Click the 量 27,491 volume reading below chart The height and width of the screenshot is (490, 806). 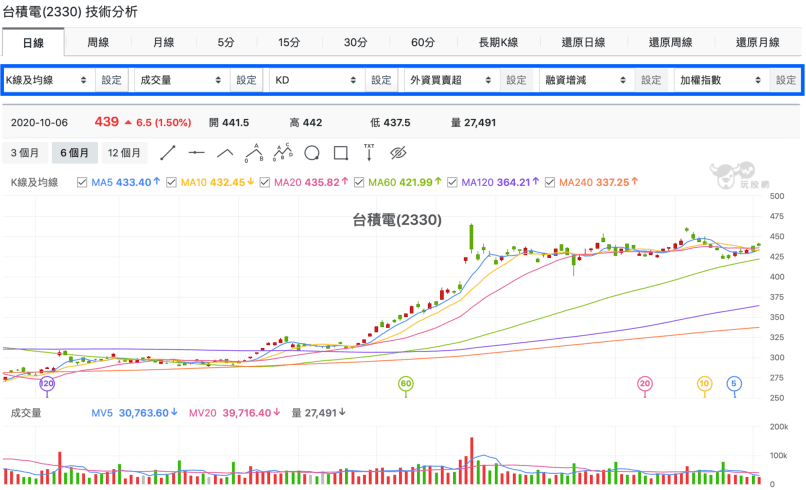(x=318, y=413)
